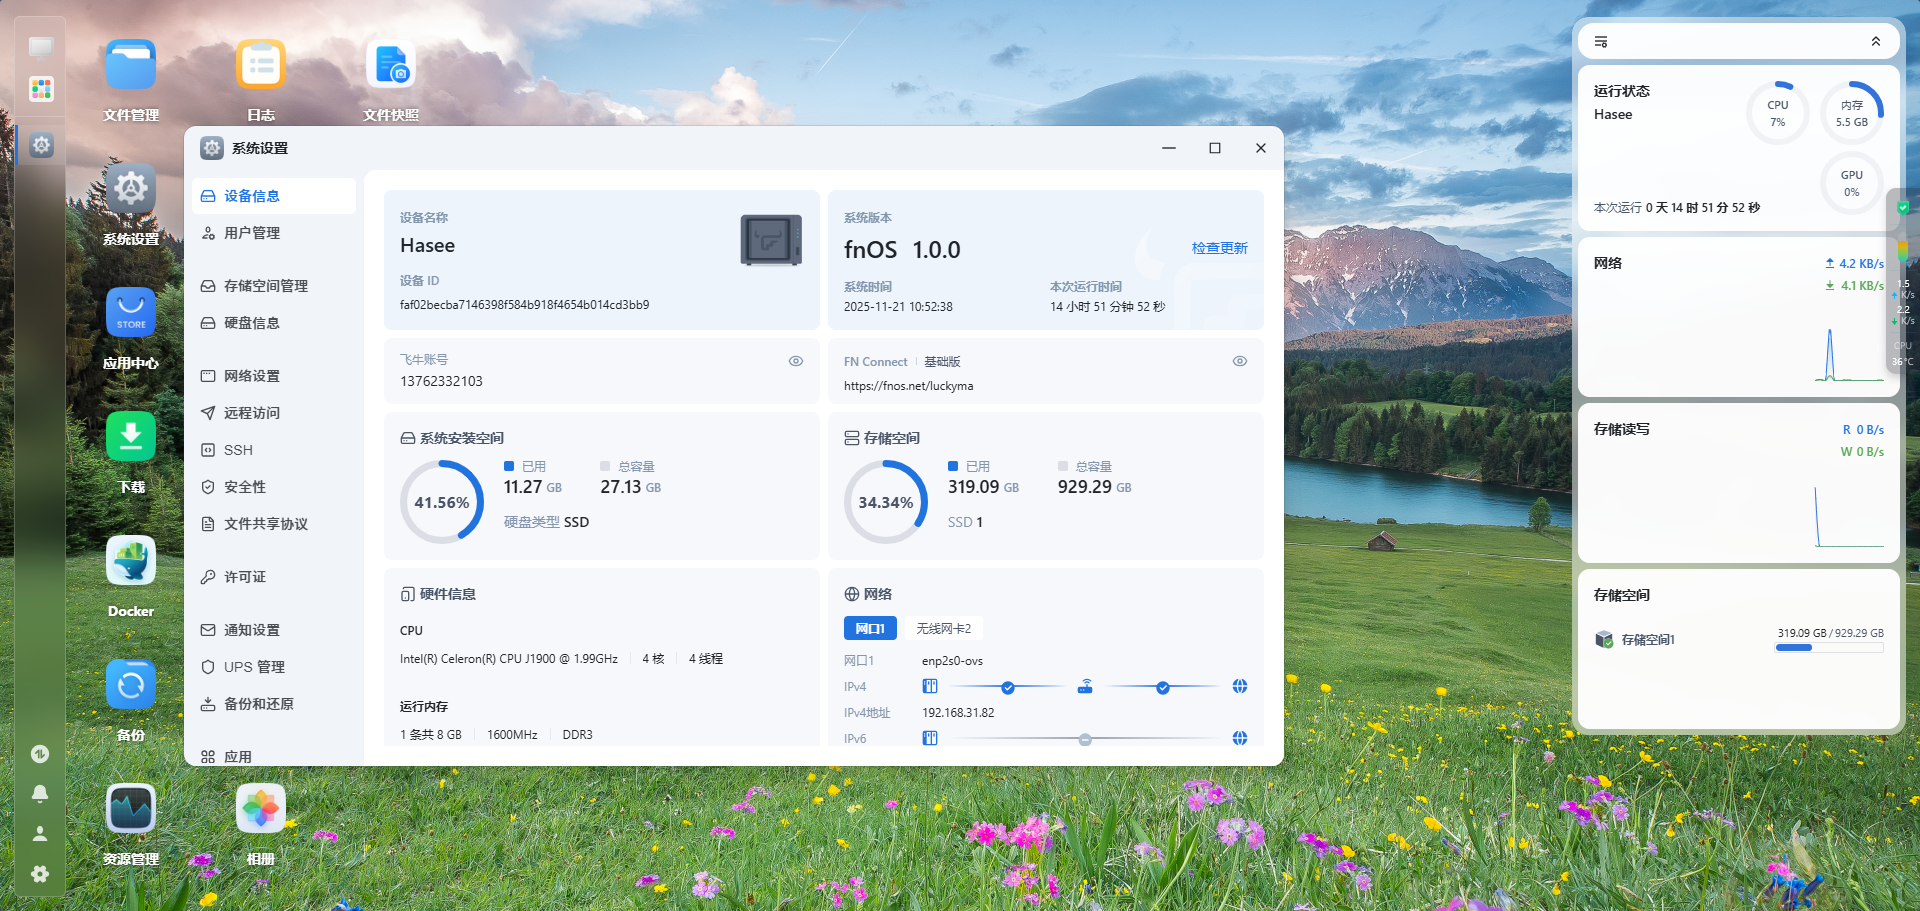Click the 检查更新 check update link
The height and width of the screenshot is (911, 1920).
1219,248
